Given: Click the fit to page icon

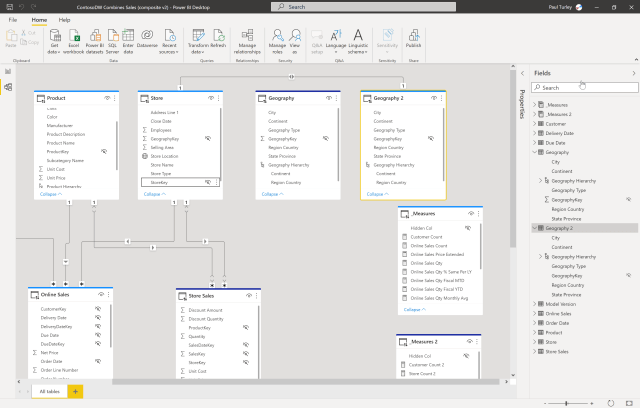Looking at the screenshot, I should tap(629, 403).
